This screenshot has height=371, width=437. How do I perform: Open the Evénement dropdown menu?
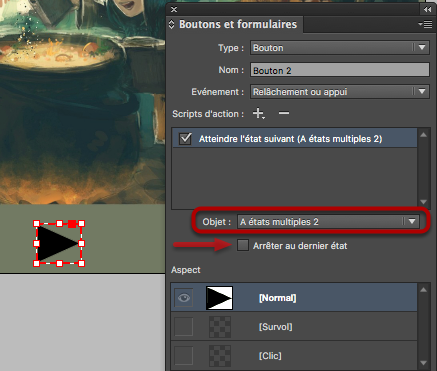340,92
